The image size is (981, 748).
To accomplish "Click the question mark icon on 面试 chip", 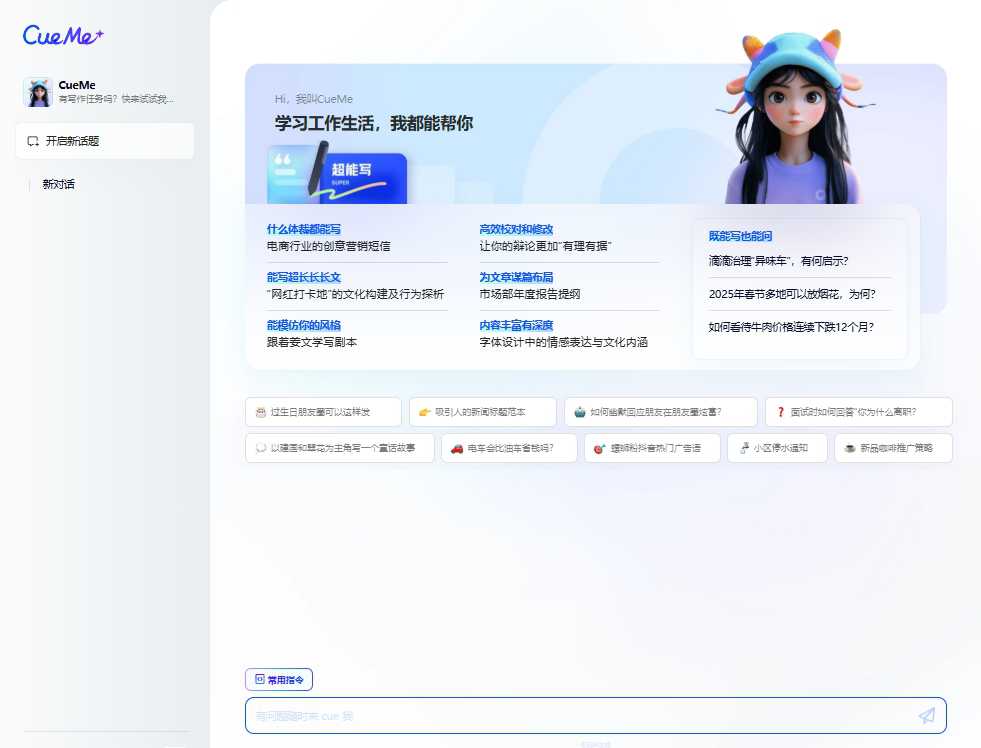I will click(780, 411).
